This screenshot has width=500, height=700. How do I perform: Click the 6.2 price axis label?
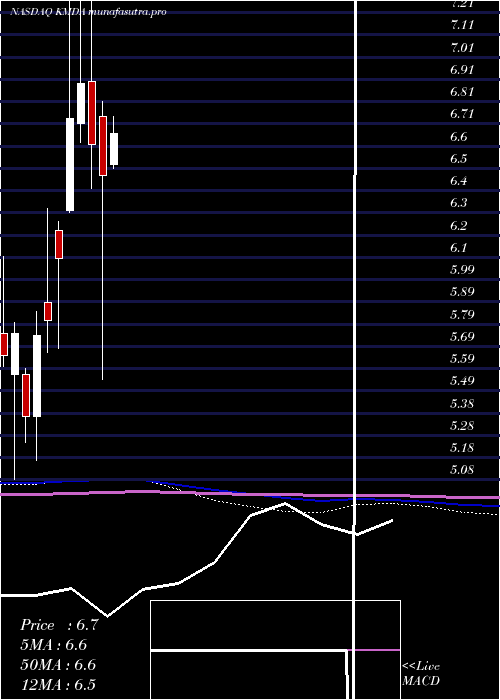click(459, 225)
